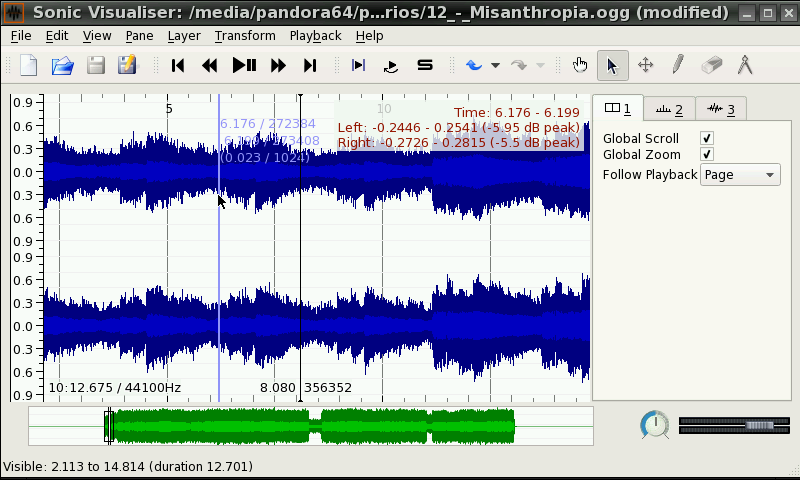Click the New Session icon
800x480 pixels.
29,66
